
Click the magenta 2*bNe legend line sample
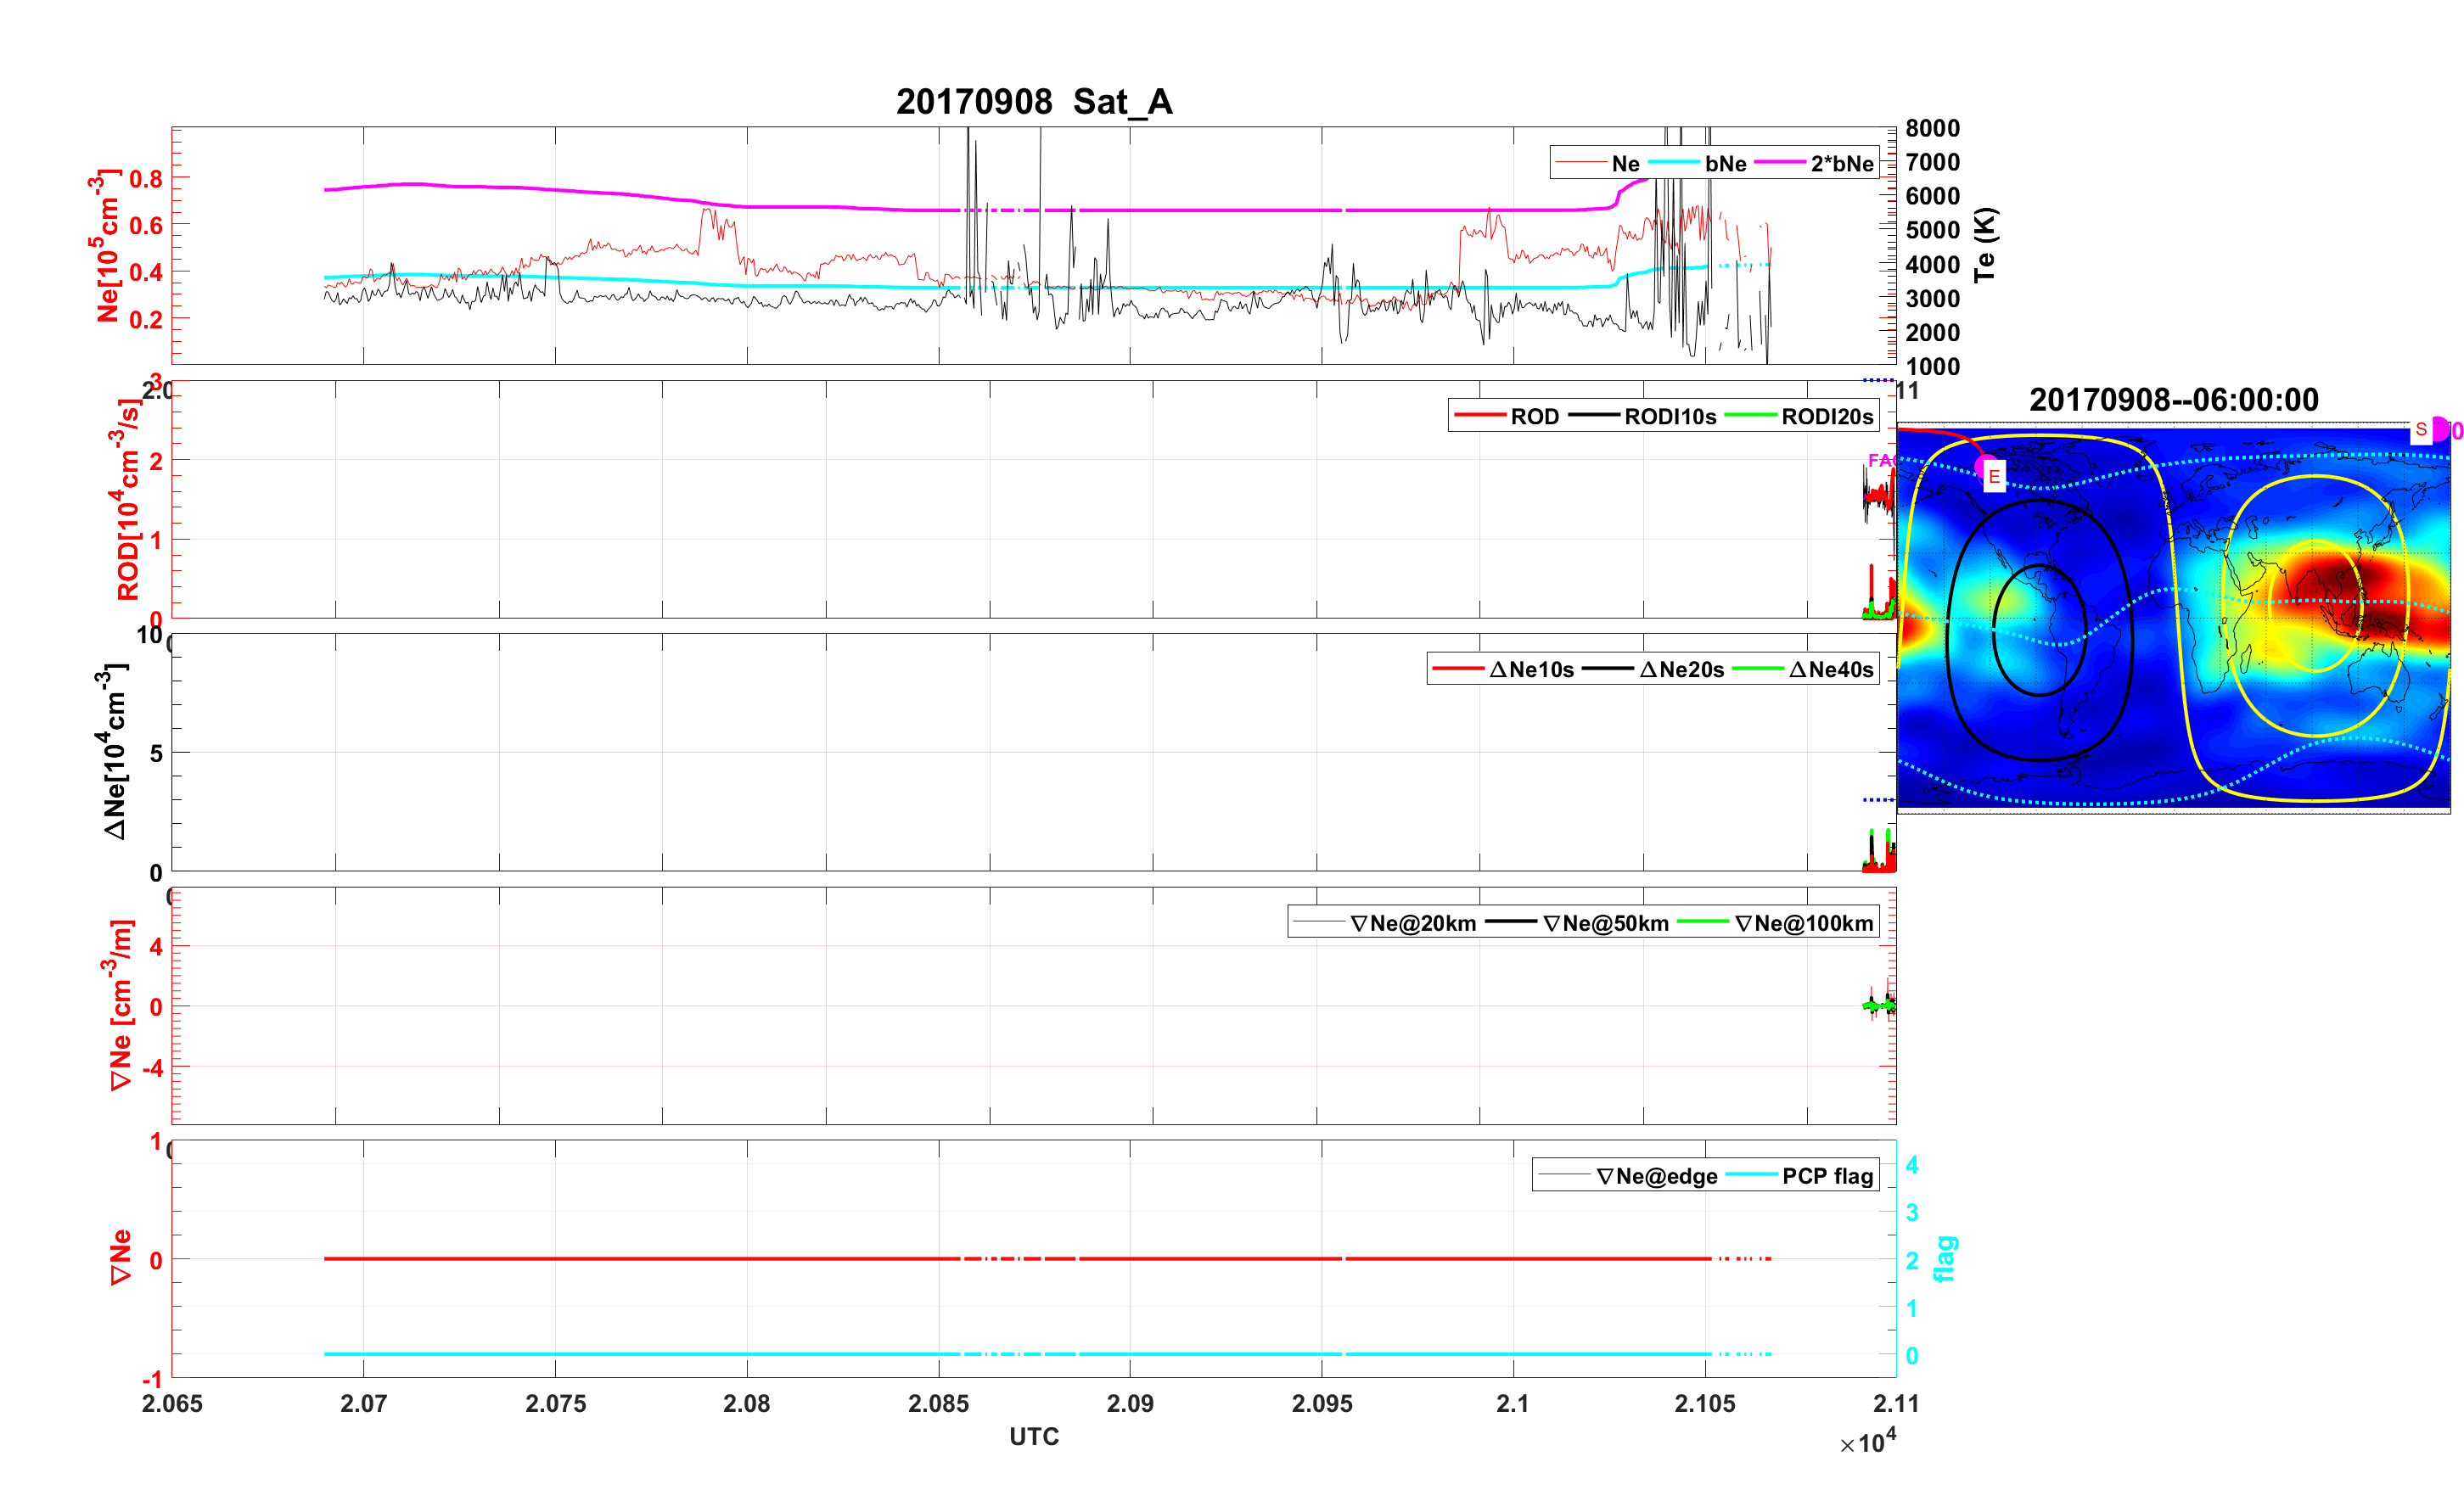[x=1780, y=163]
